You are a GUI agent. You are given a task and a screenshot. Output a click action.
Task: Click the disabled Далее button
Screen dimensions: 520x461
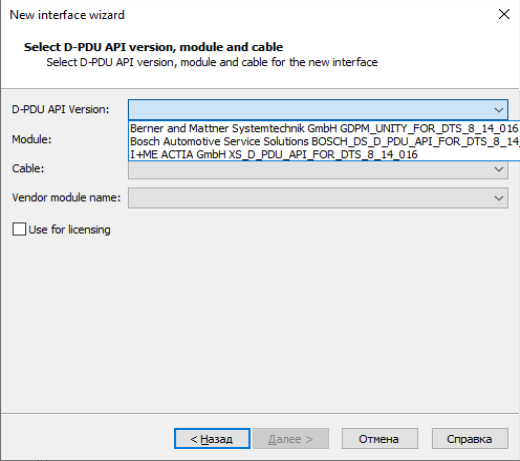tap(291, 439)
